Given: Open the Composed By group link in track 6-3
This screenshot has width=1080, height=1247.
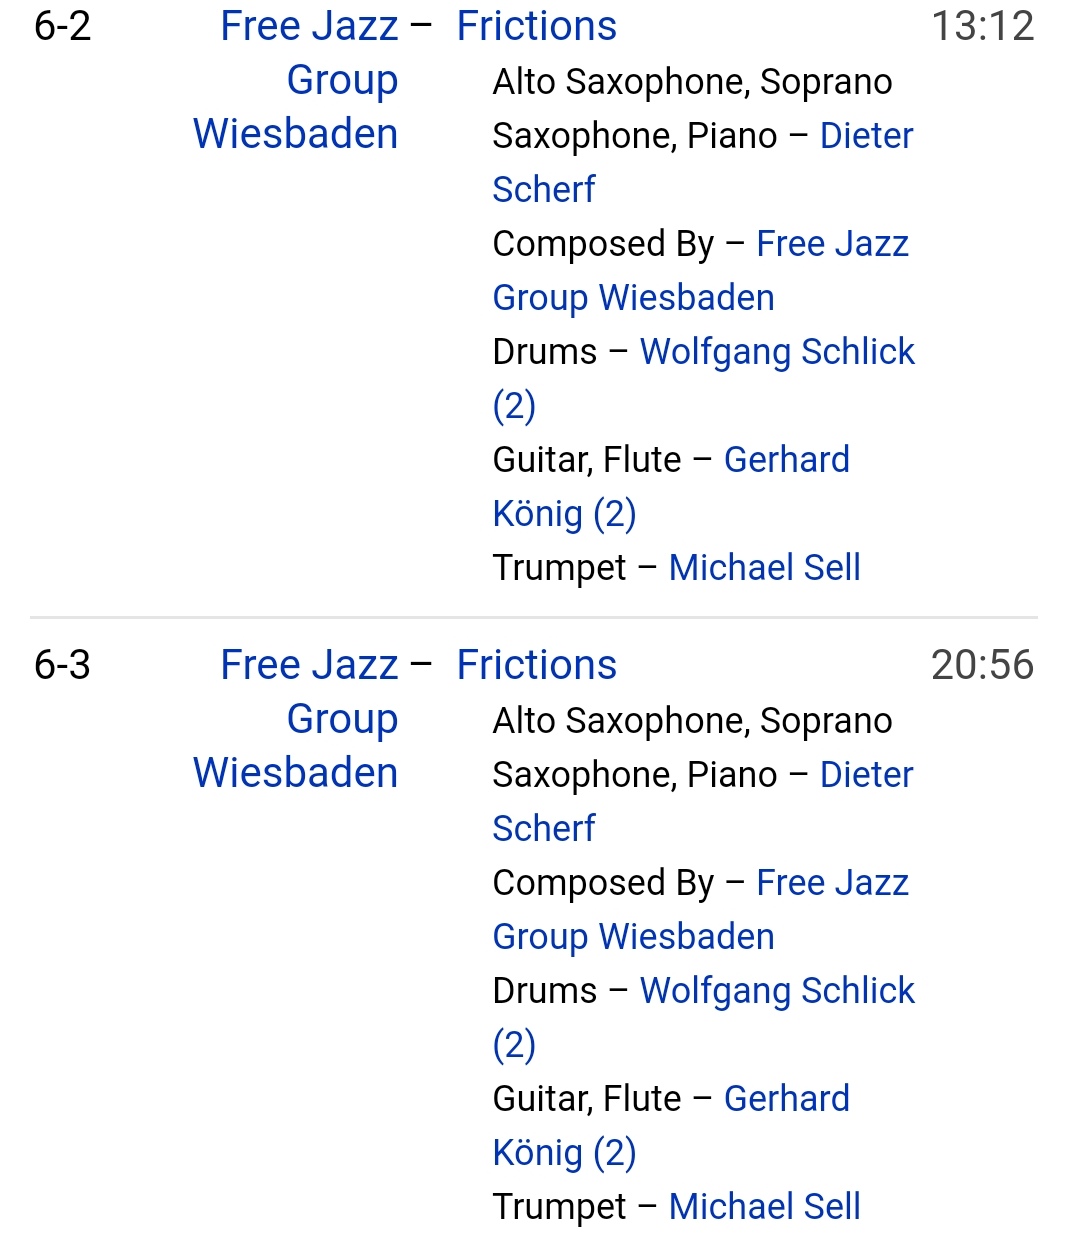Looking at the screenshot, I should pos(832,883).
